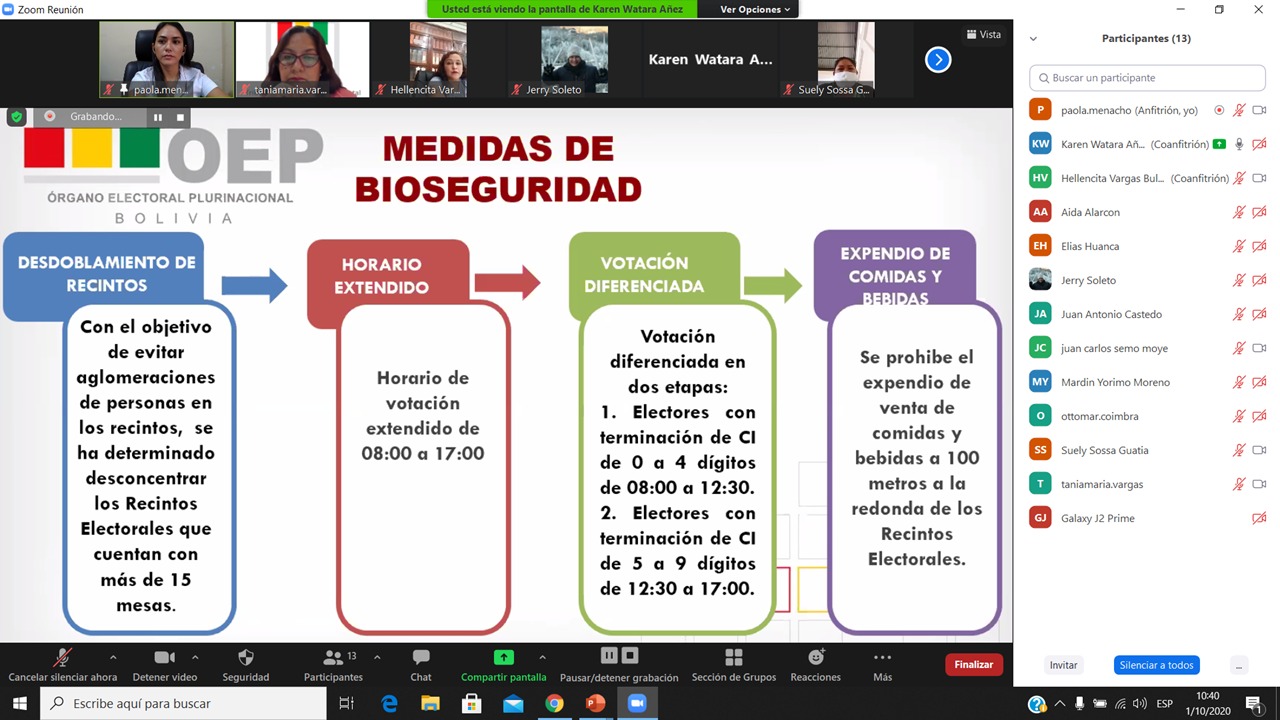The image size is (1280, 720).
Task: Open the Vista layout menu
Action: (983, 34)
